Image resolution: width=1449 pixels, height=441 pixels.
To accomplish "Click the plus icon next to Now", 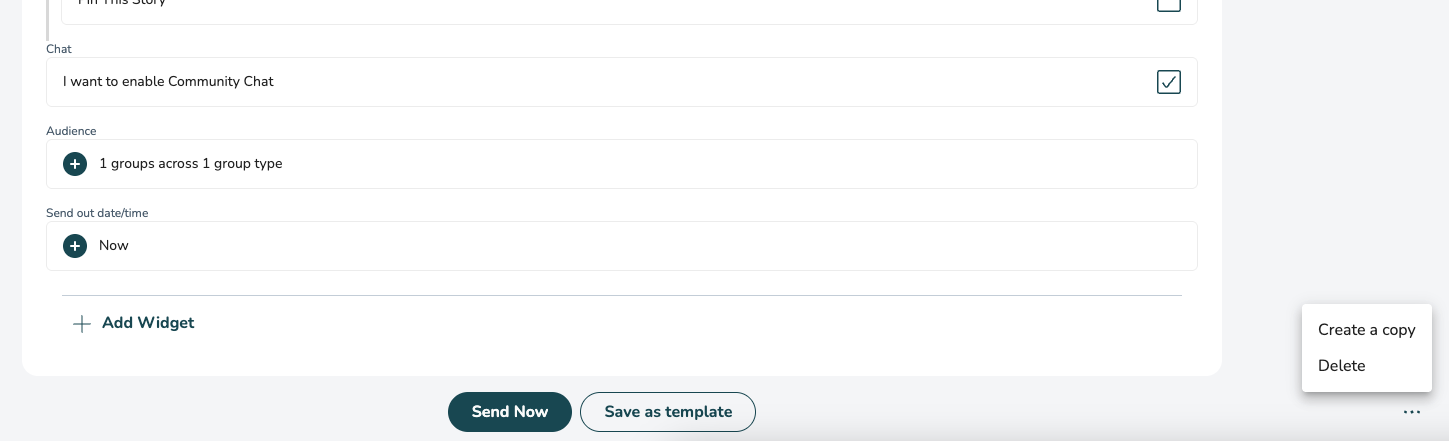I will coord(75,246).
